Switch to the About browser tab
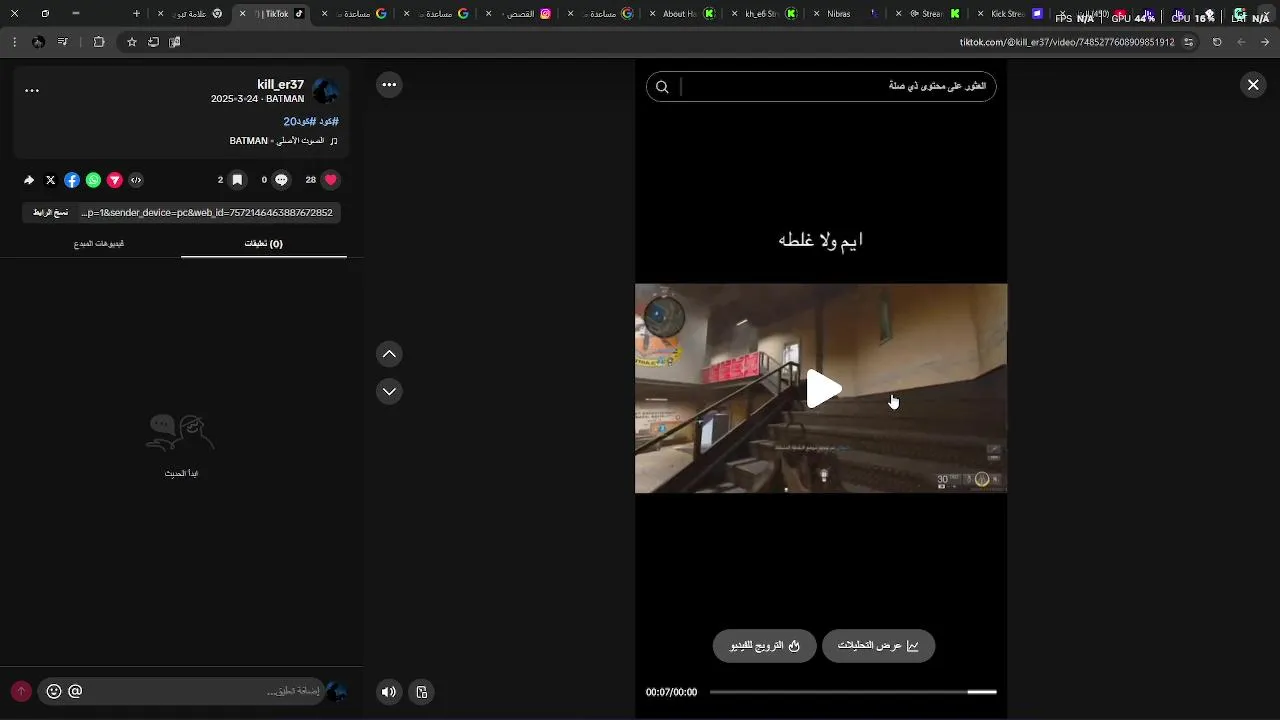This screenshot has width=1280, height=720. point(682,14)
